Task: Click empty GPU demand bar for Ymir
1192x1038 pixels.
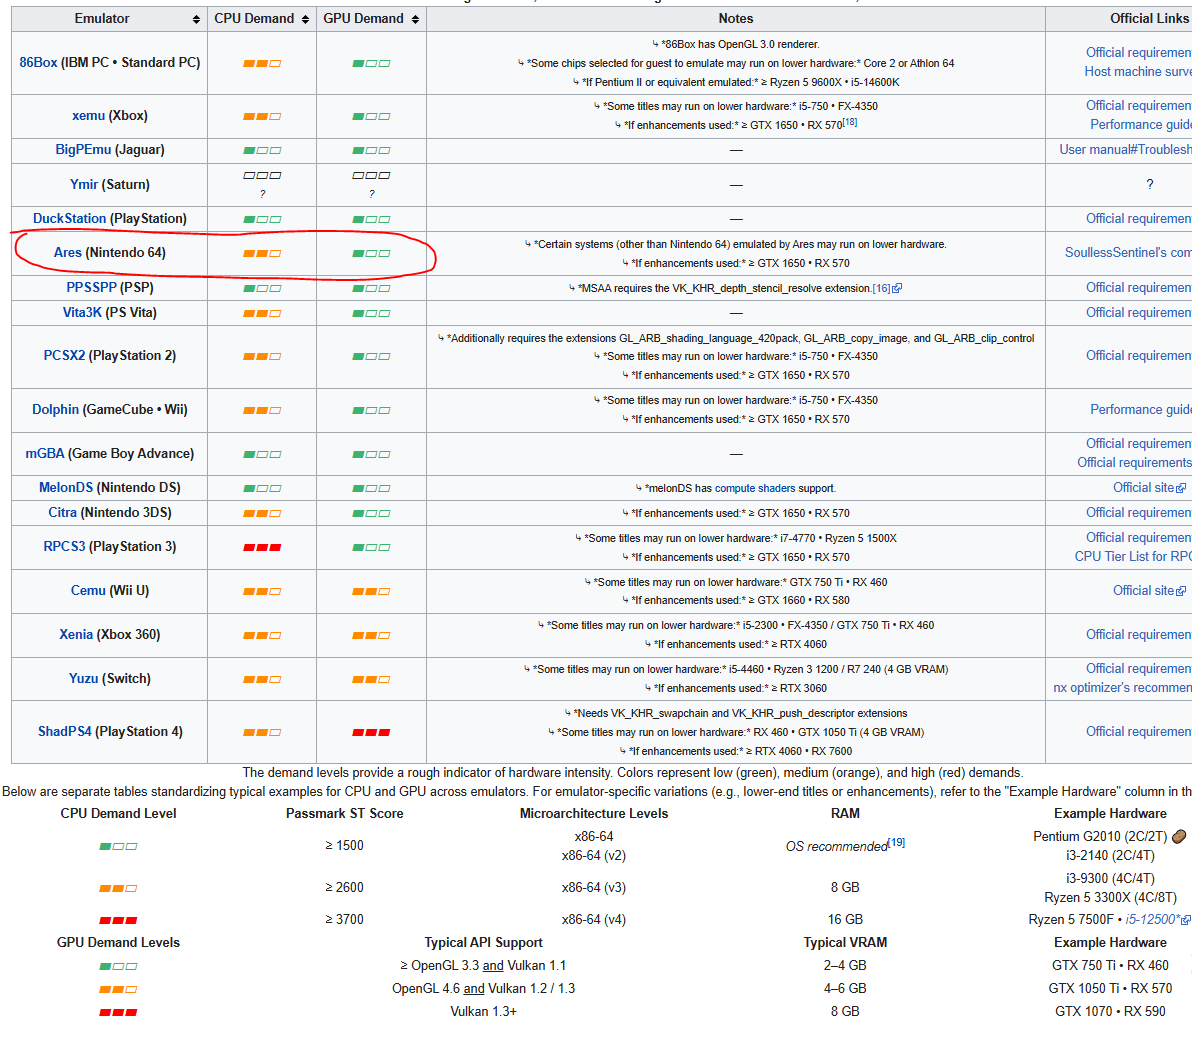Action: pyautogui.click(x=371, y=176)
